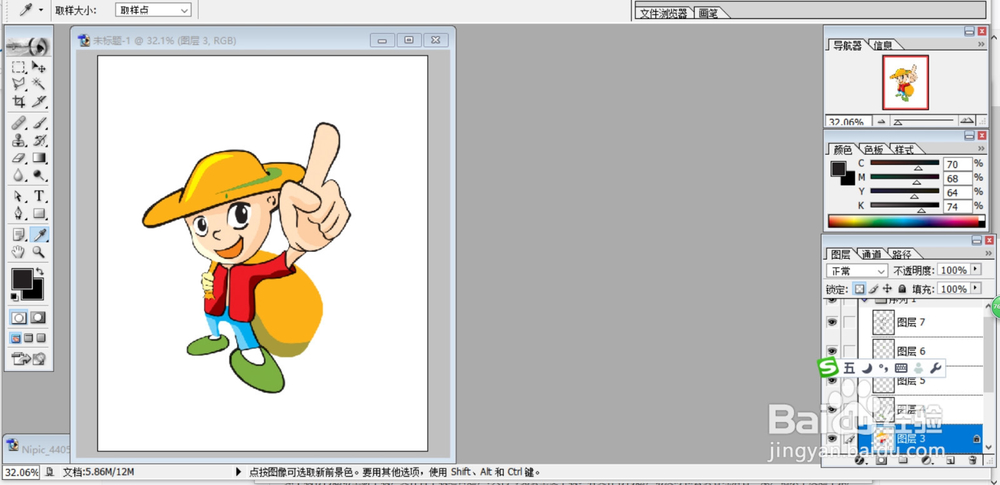Create a new layer

pyautogui.click(x=950, y=459)
